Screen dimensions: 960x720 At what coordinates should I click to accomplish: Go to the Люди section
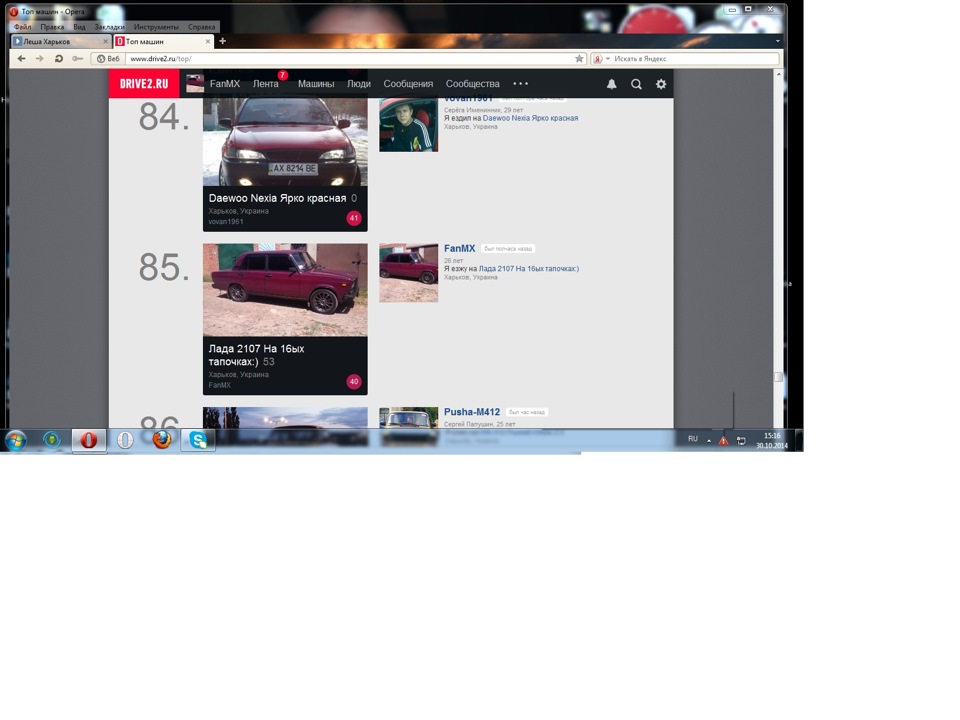coord(359,84)
